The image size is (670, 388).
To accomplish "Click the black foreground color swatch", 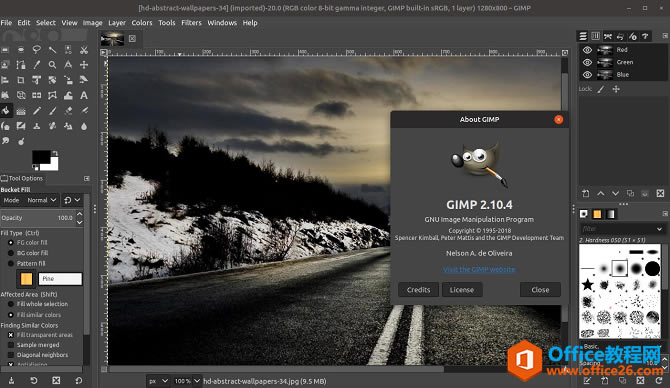I will pos(41,157).
